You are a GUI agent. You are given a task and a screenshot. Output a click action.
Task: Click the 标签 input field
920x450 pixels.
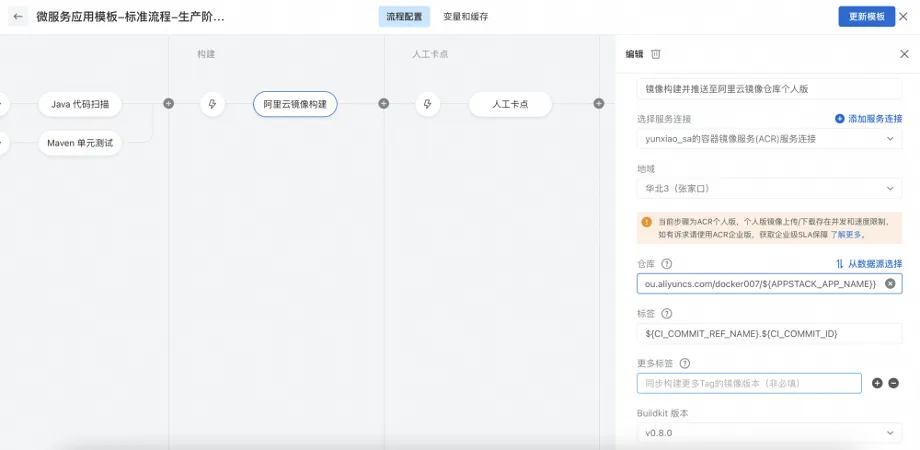point(769,333)
